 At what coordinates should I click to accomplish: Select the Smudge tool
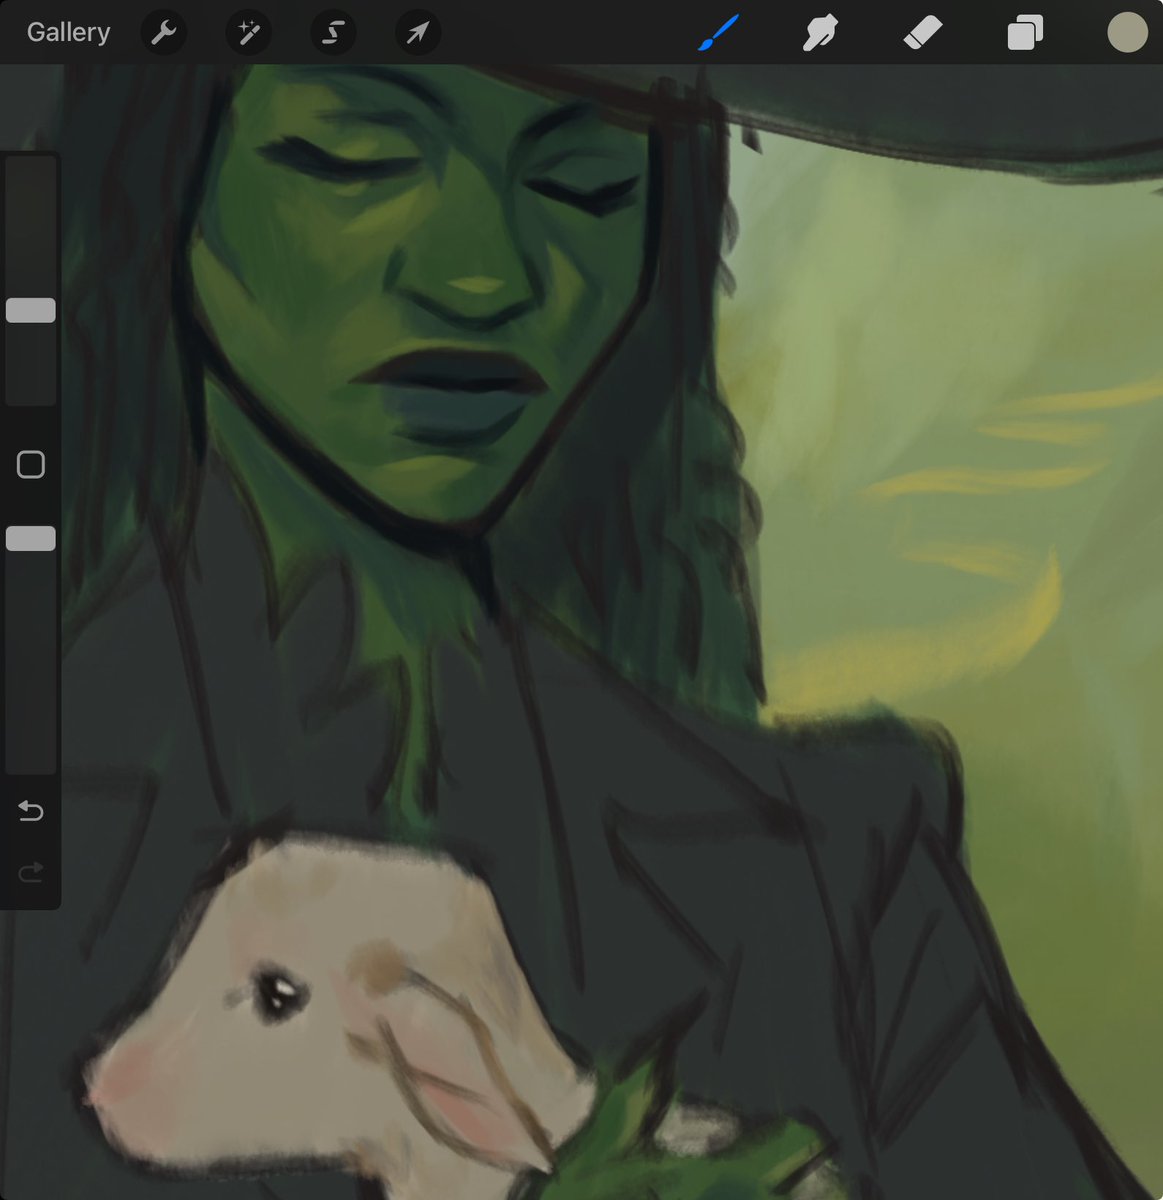pos(820,33)
